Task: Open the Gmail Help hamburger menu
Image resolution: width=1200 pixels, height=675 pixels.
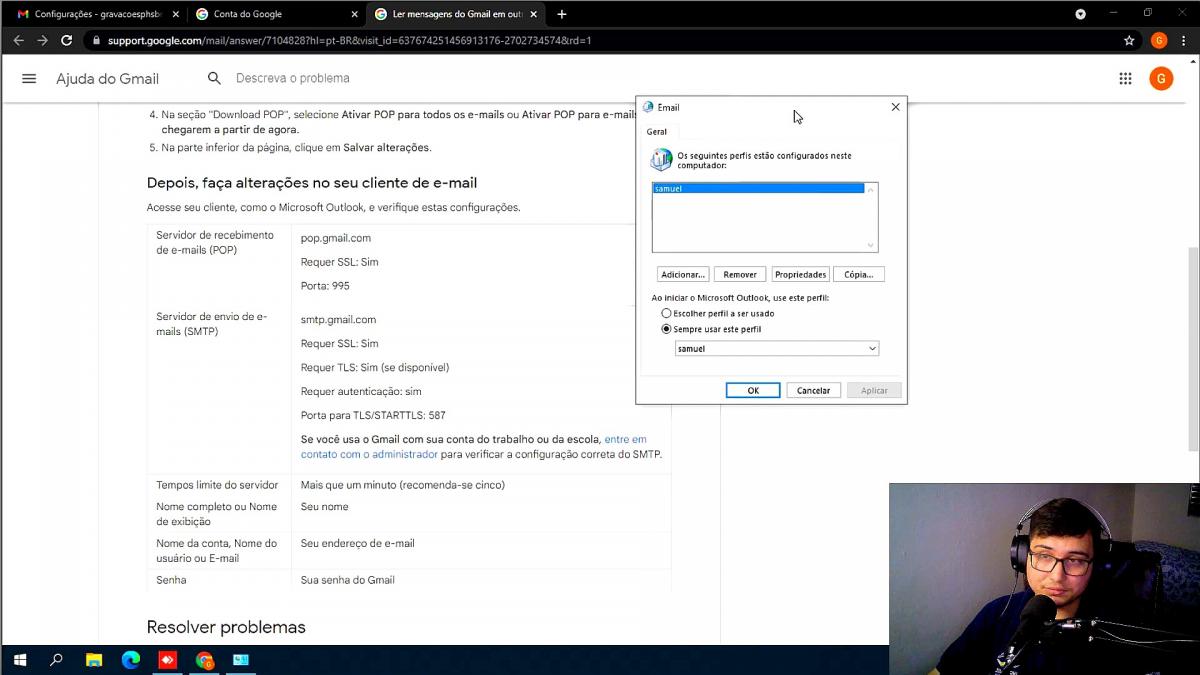Action: pyautogui.click(x=29, y=78)
